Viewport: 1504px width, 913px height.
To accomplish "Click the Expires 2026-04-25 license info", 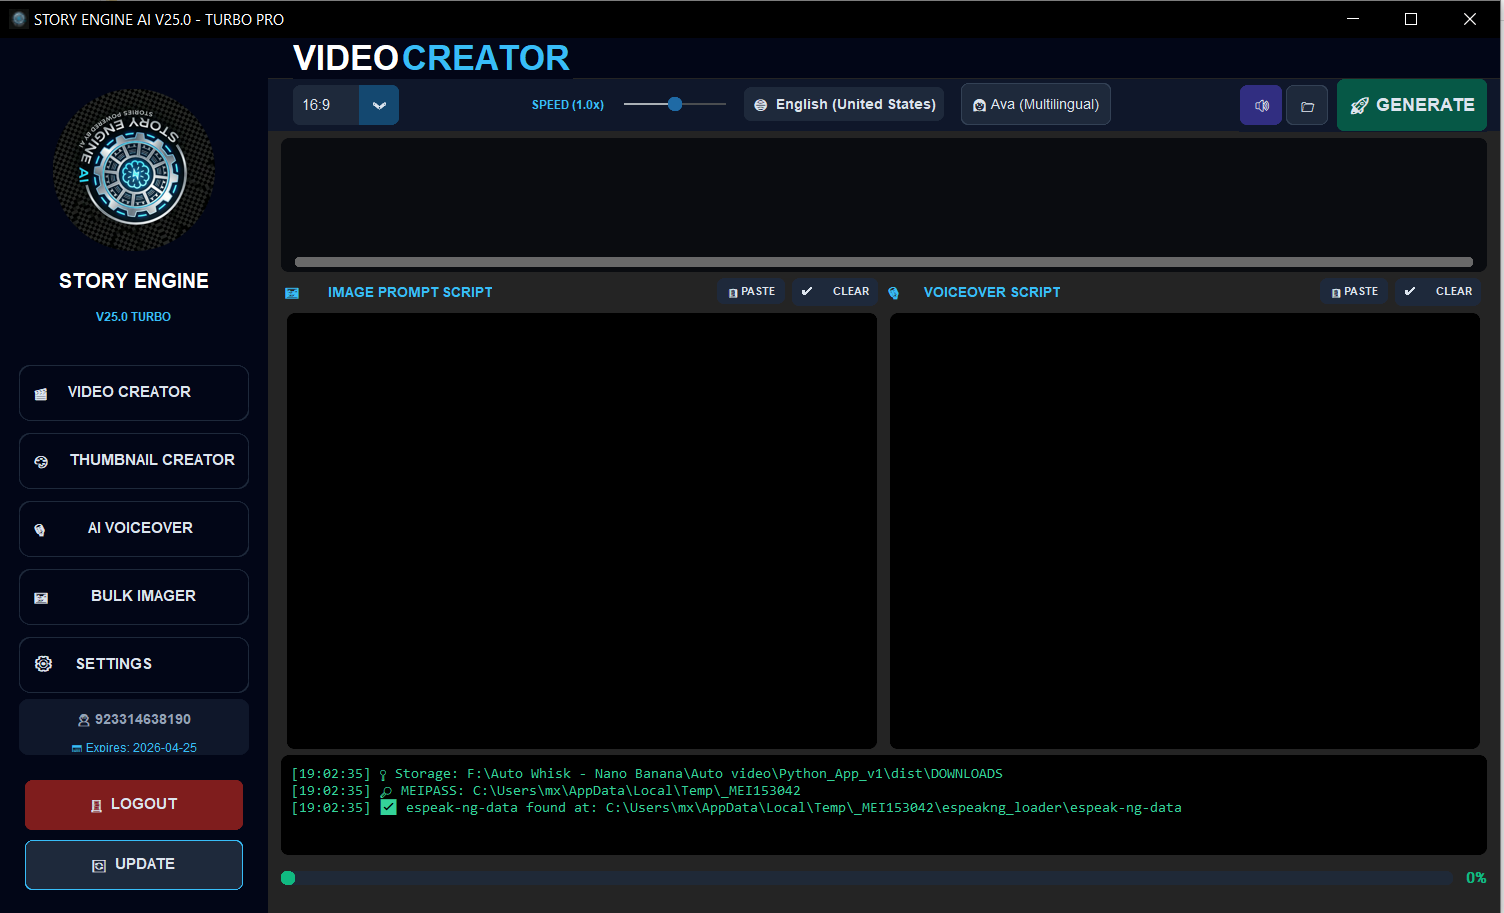I will coord(133,747).
